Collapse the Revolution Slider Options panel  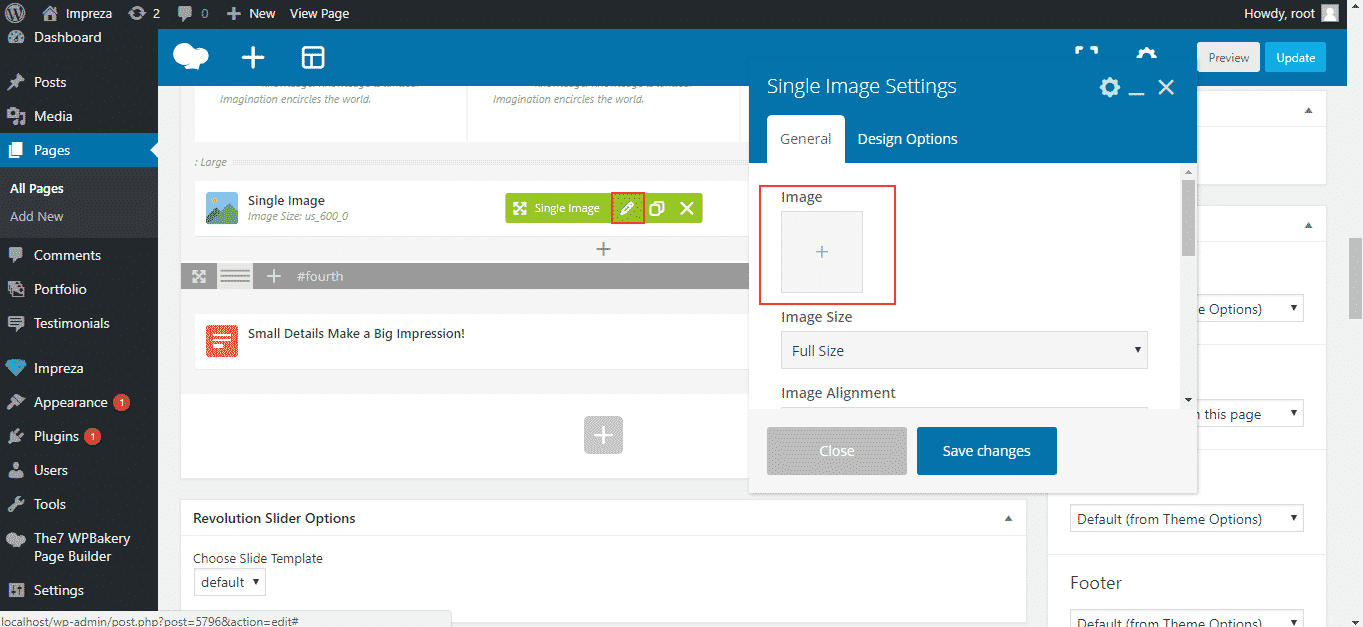1008,518
